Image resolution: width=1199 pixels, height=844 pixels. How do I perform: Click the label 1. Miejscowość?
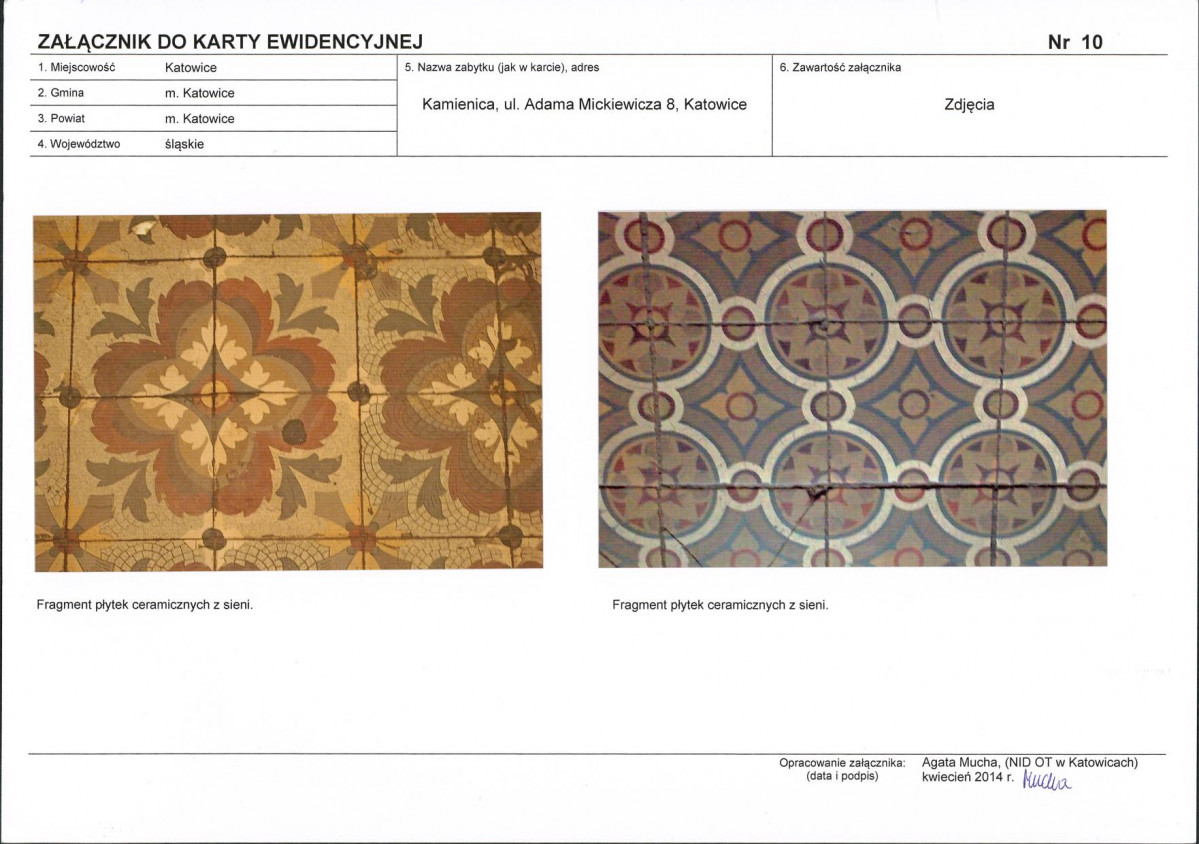point(76,67)
